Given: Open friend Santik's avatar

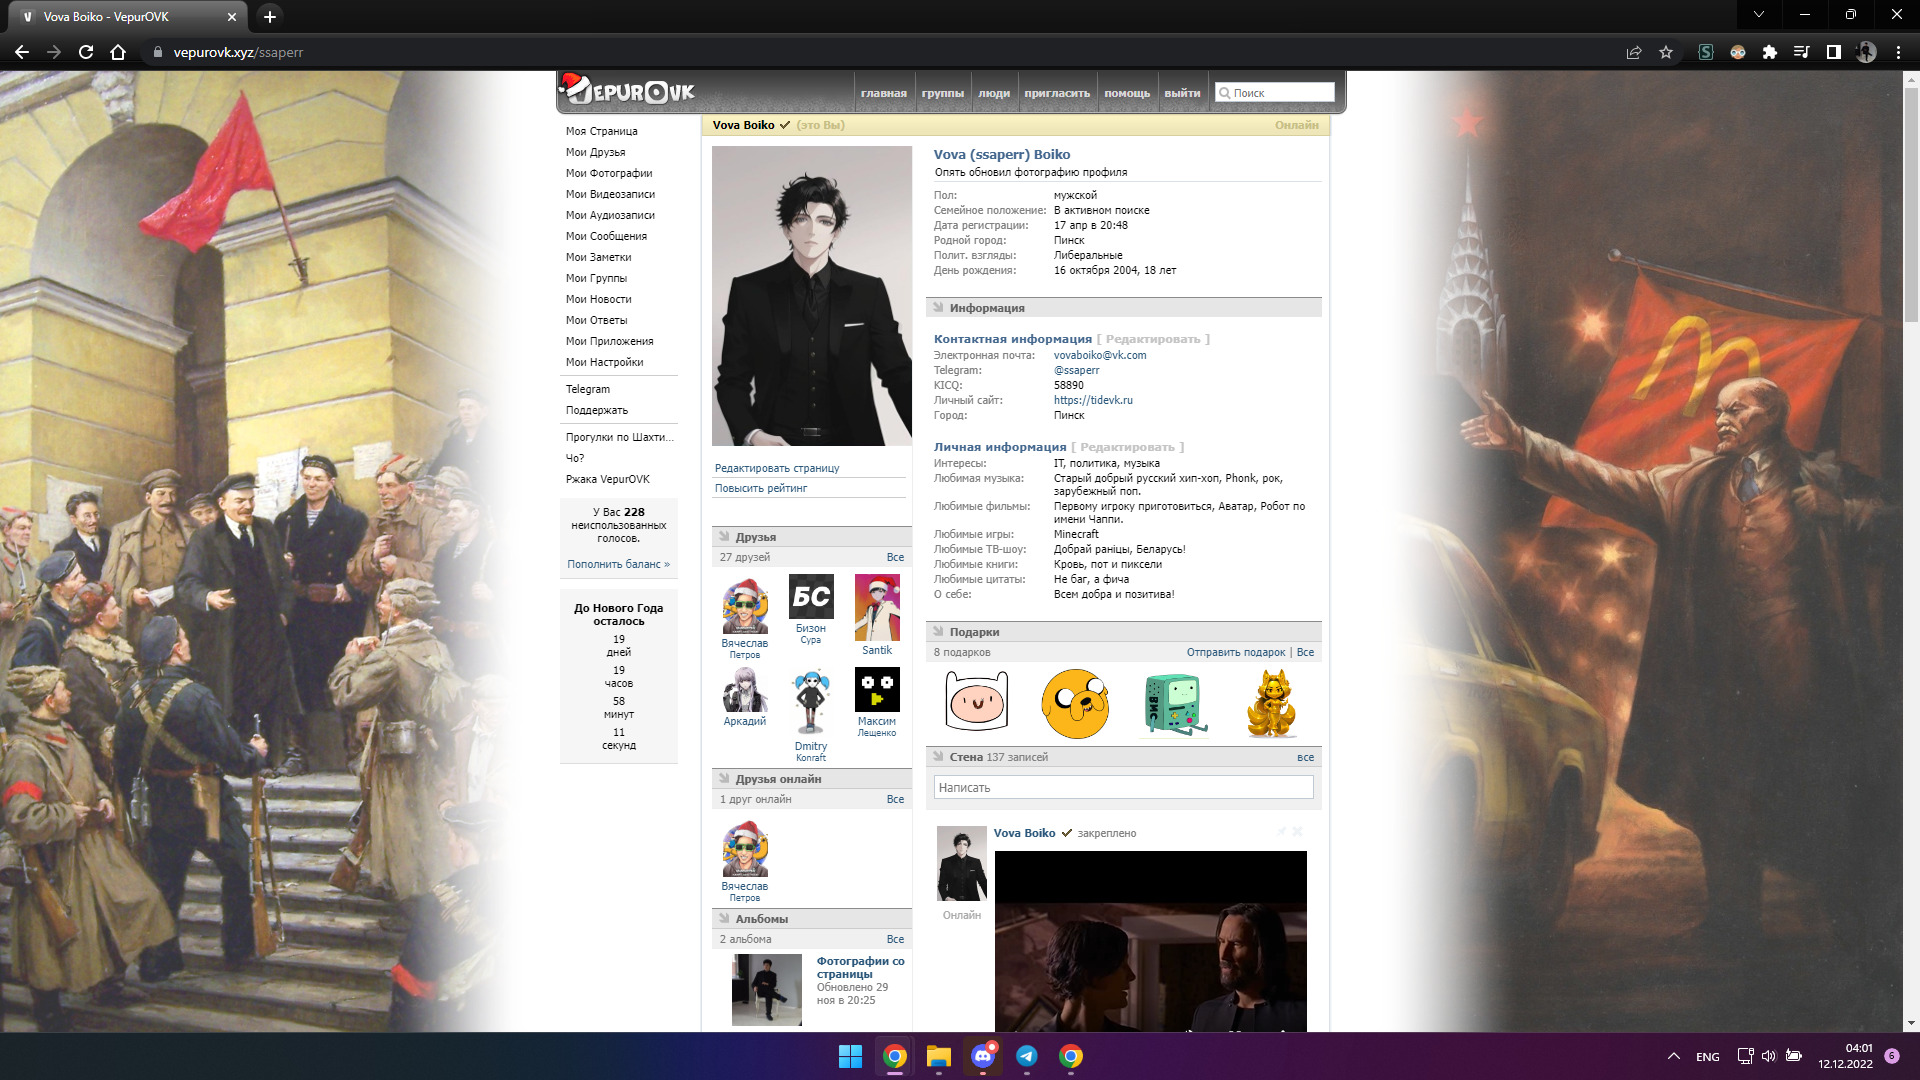Looking at the screenshot, I should pos(877,607).
